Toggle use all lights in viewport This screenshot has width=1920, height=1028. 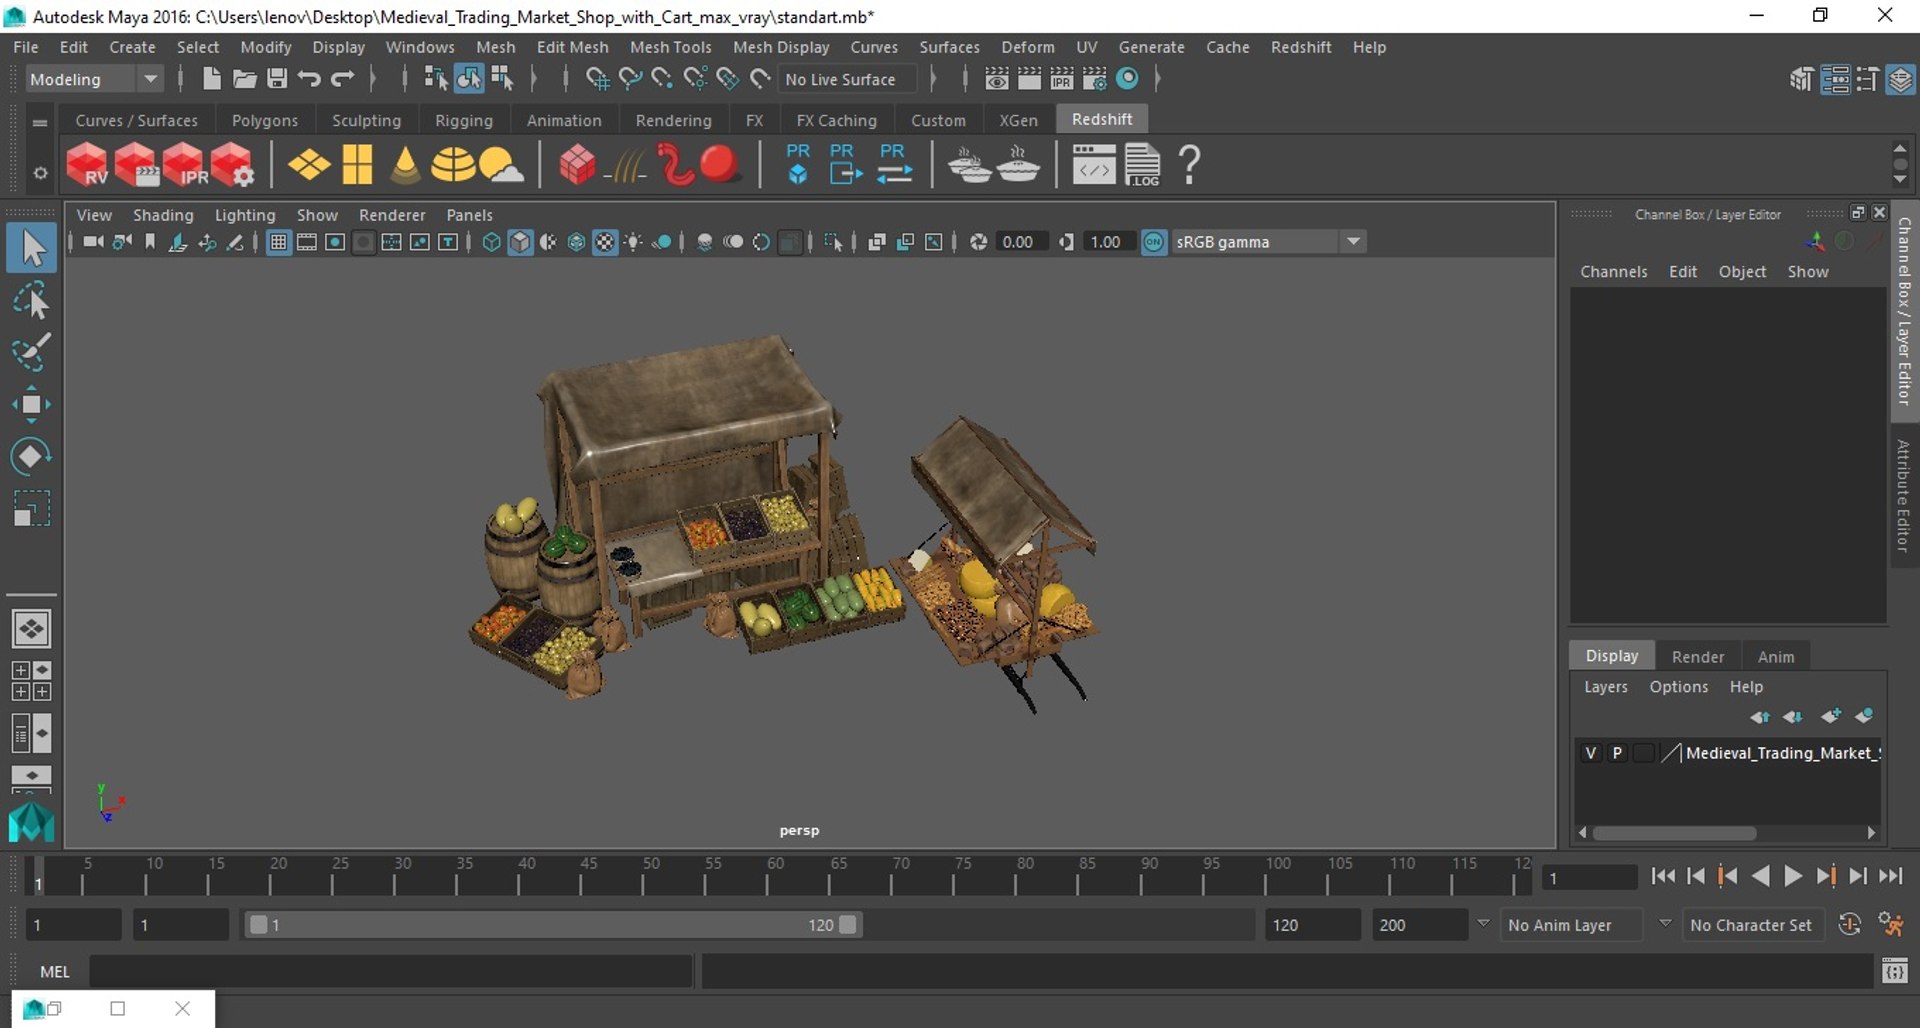(x=633, y=242)
